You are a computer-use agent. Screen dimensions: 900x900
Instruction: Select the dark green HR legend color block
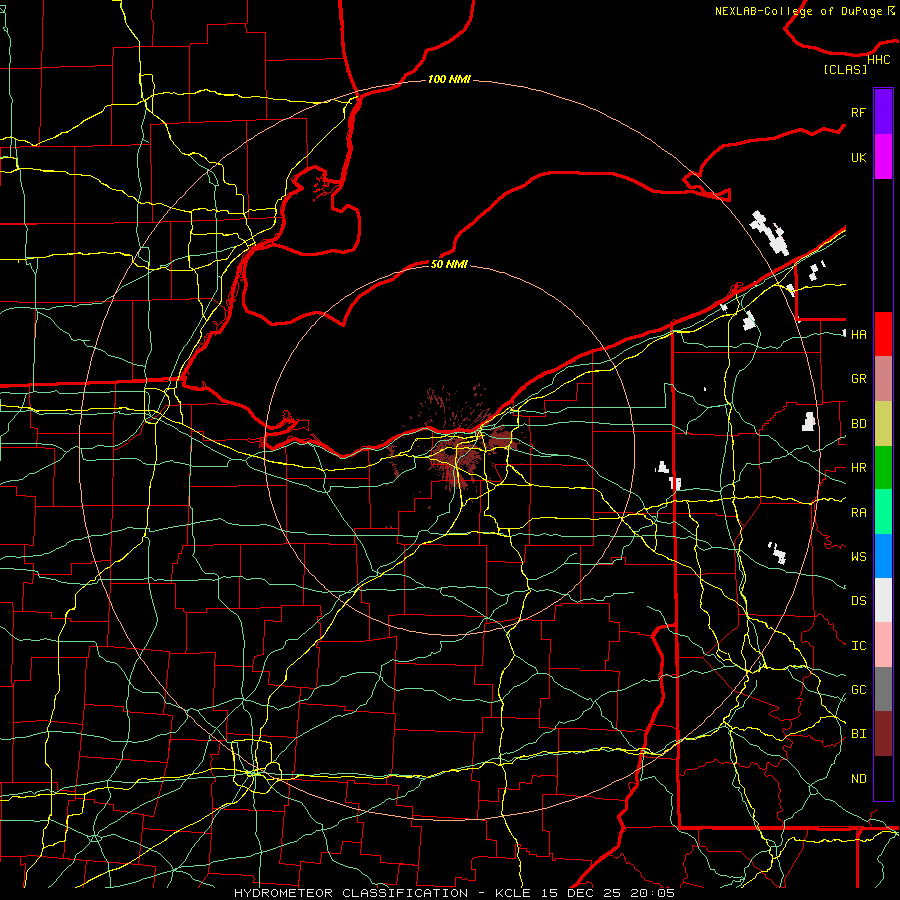(x=883, y=468)
